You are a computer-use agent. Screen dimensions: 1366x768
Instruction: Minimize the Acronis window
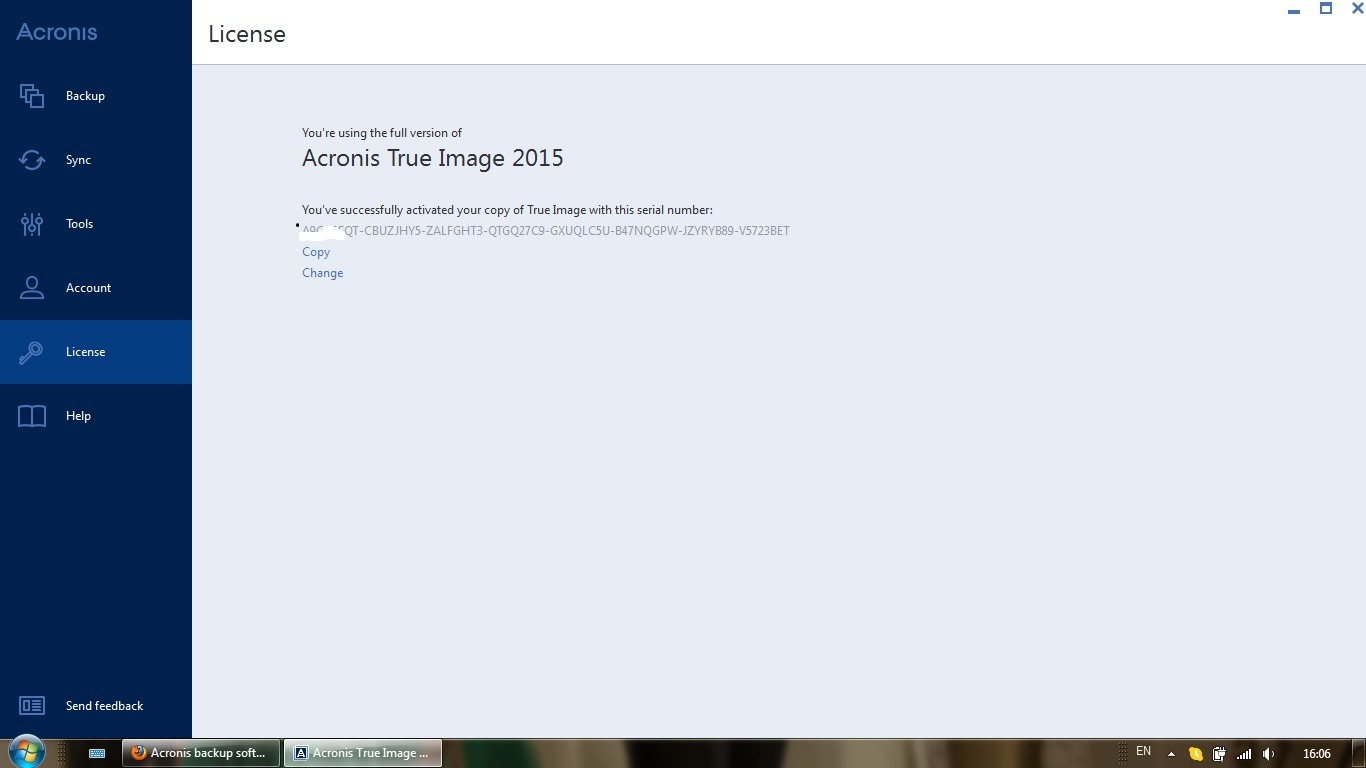pos(1294,11)
